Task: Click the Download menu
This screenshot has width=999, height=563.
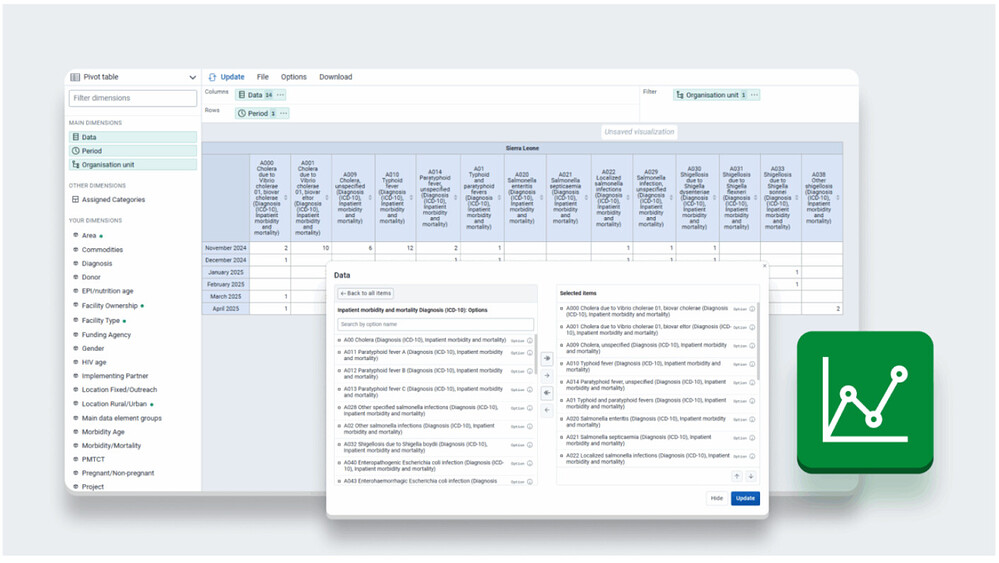Action: click(x=335, y=77)
